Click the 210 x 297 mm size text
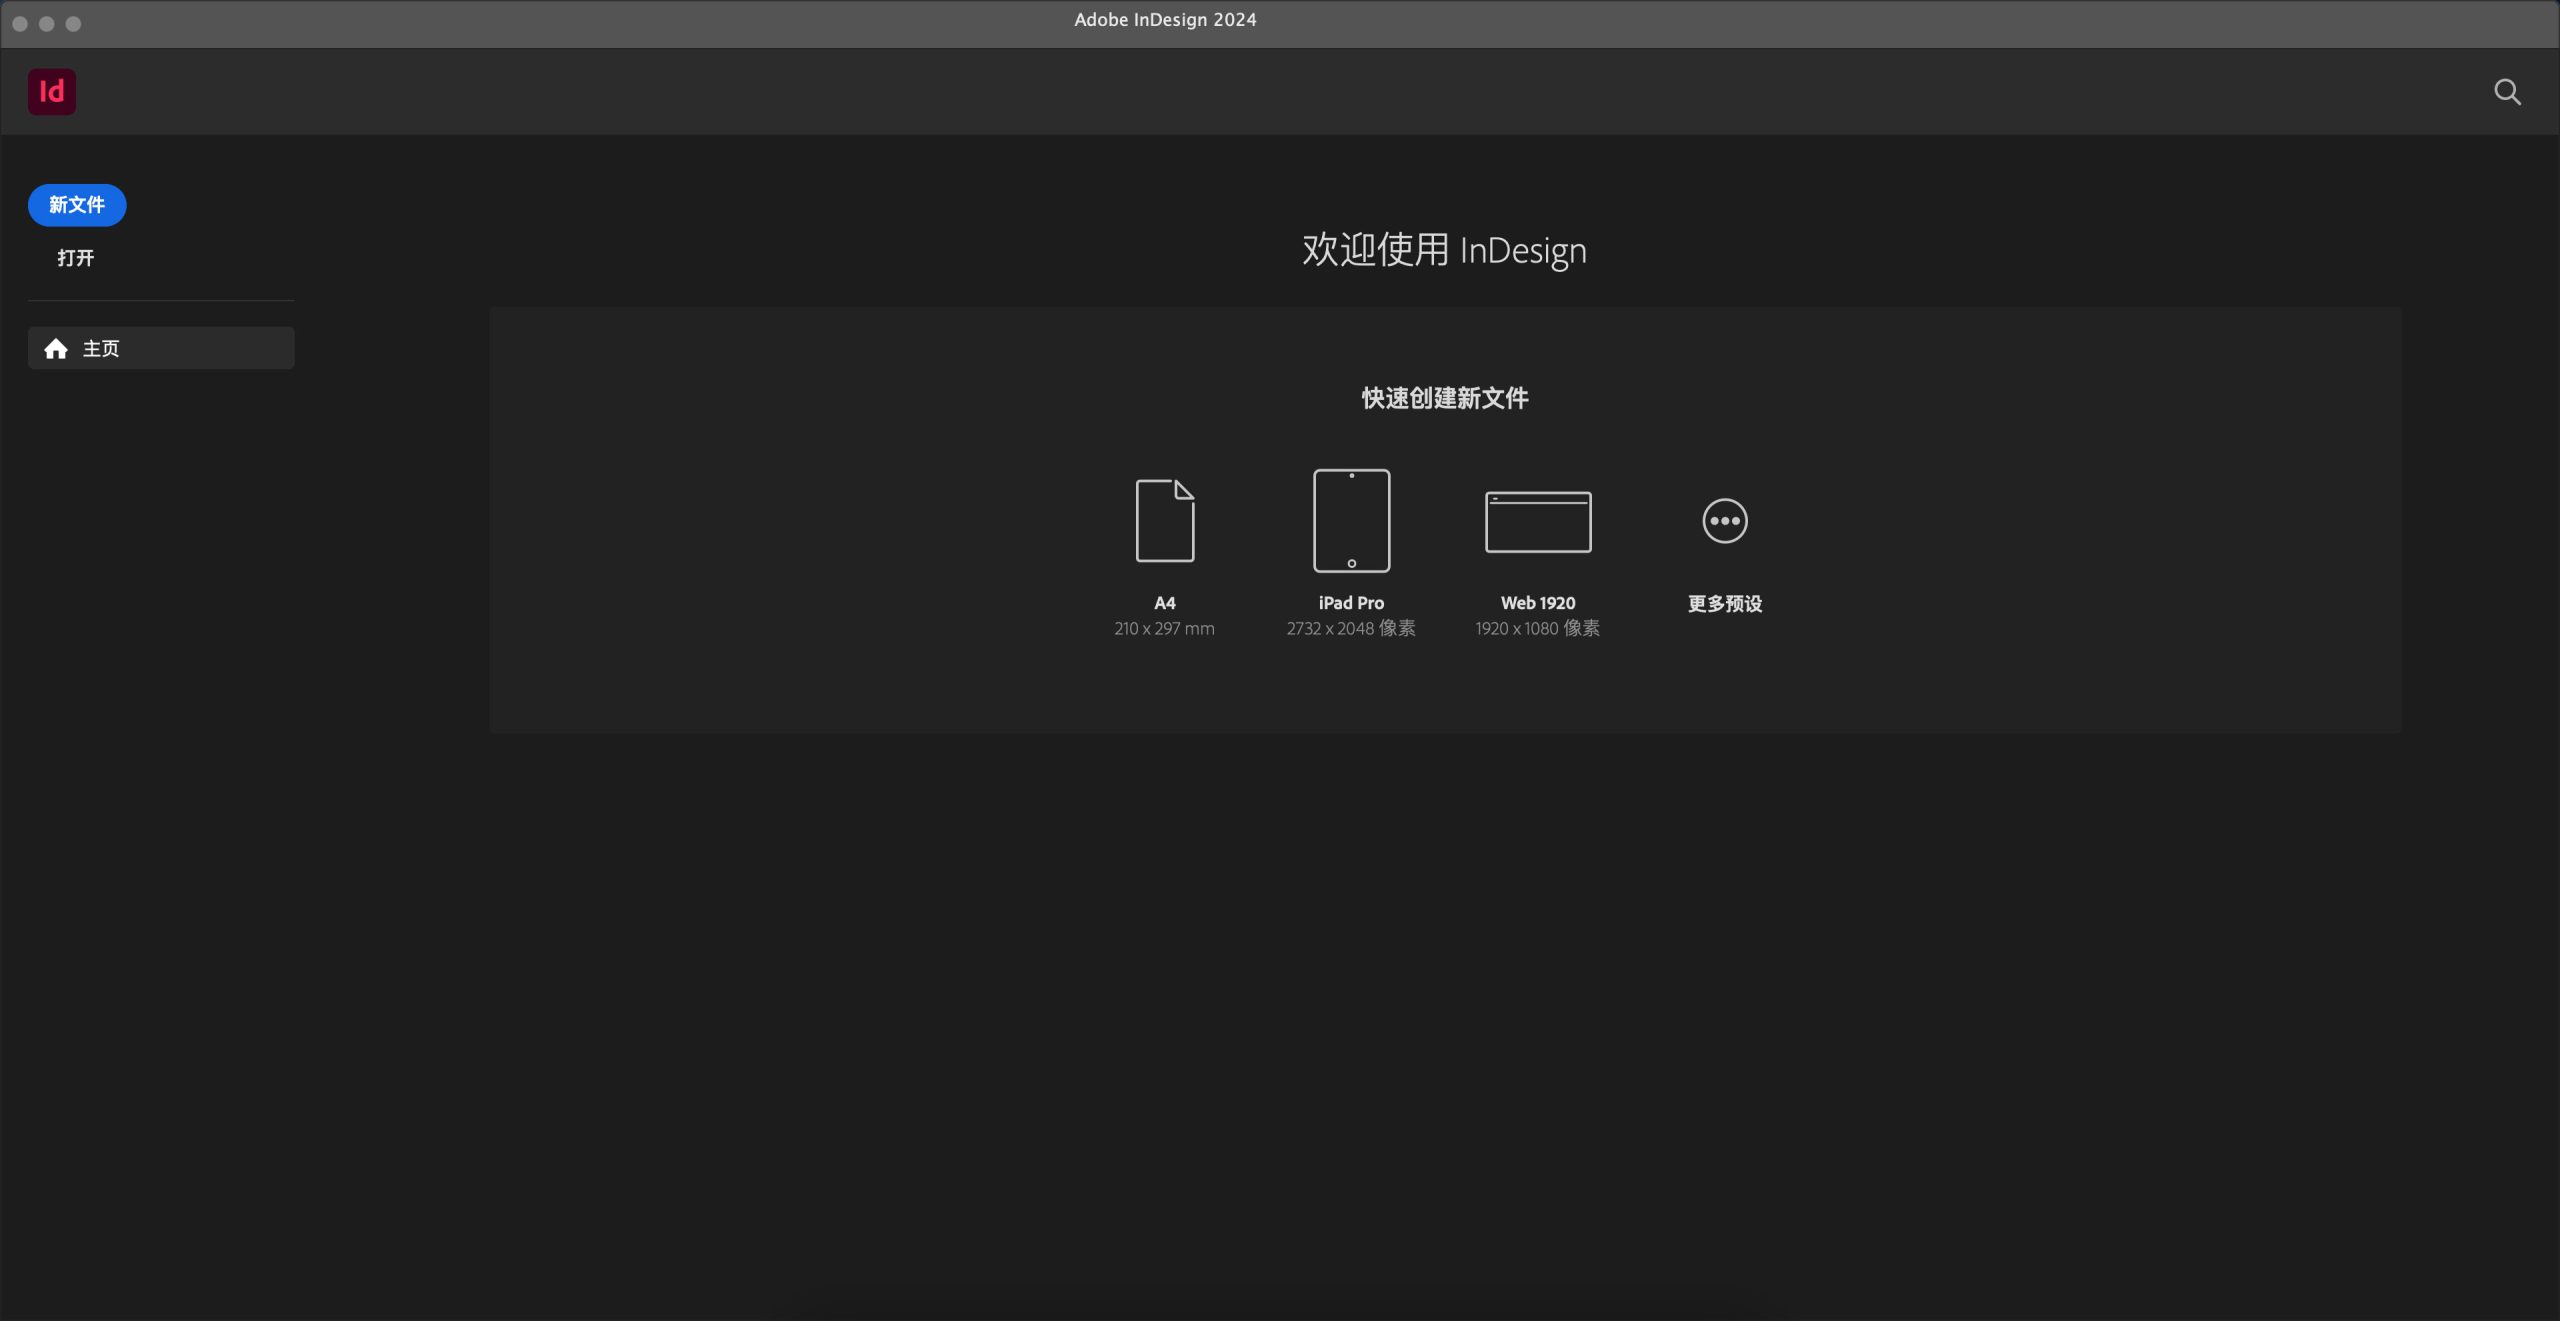Viewport: 2560px width, 1321px height. [1165, 629]
